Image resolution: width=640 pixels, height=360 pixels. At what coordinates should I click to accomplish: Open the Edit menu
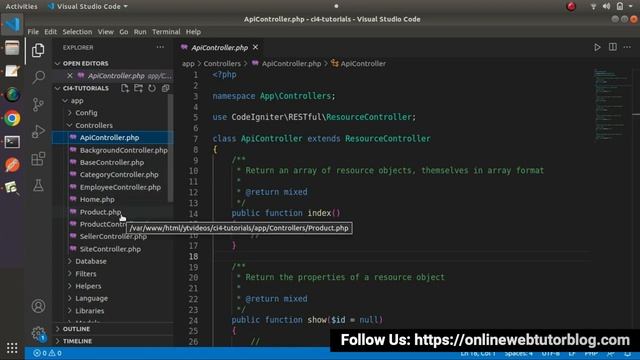(51, 32)
